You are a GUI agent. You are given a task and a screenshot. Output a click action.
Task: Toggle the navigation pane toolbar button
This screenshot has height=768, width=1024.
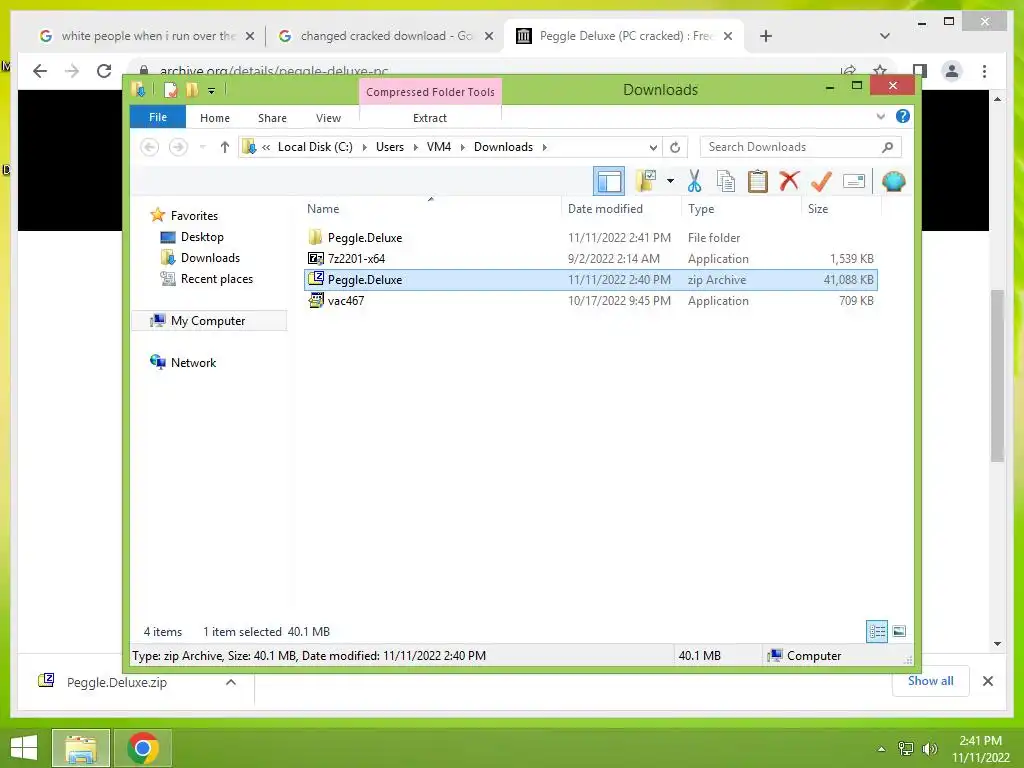(609, 181)
